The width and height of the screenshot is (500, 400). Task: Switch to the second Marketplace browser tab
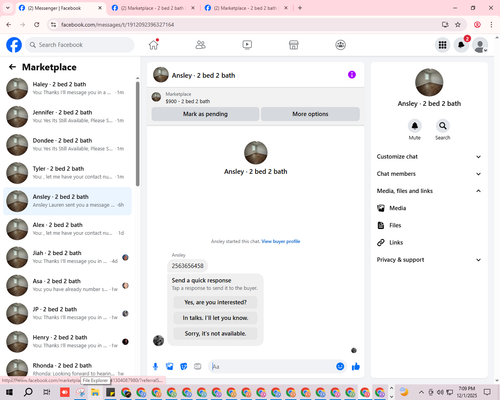point(153,8)
